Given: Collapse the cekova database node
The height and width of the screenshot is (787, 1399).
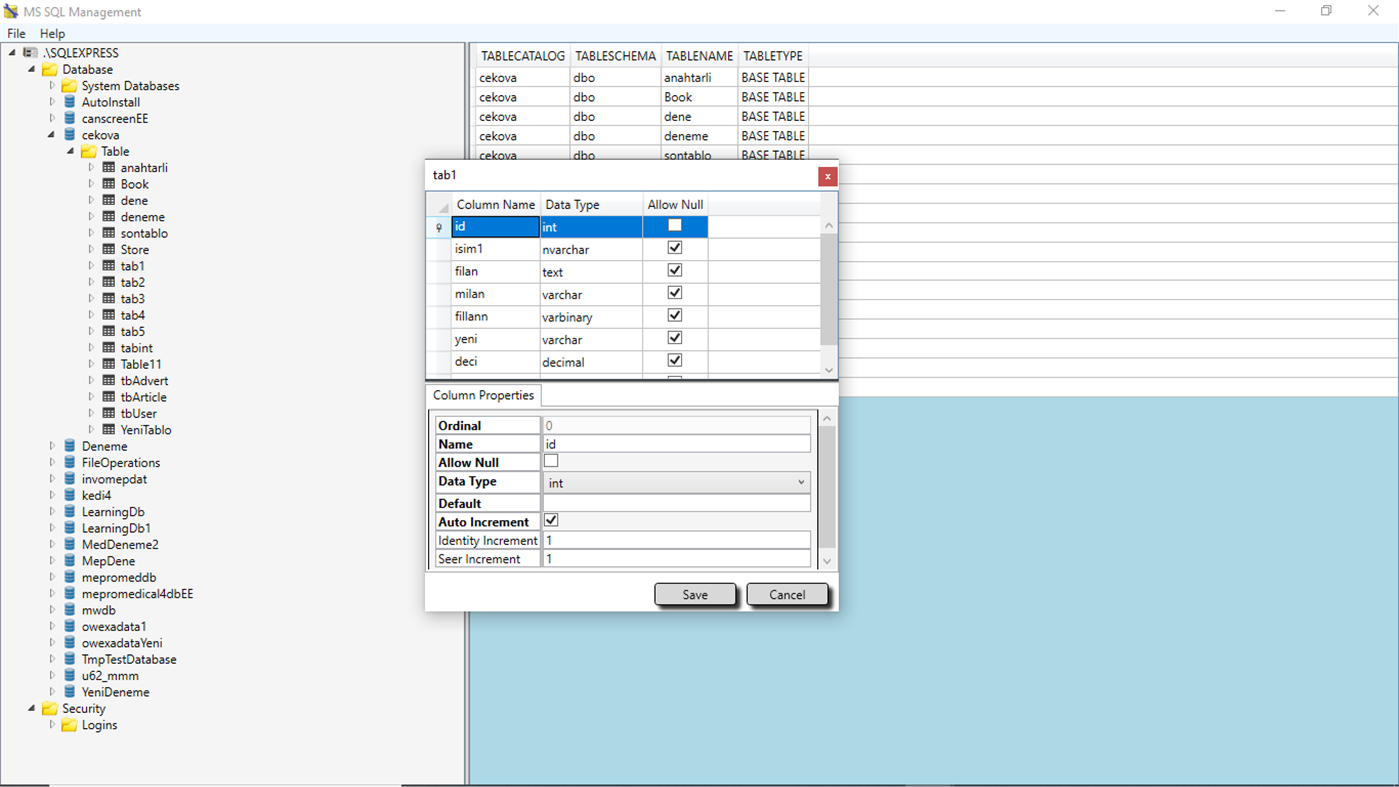Looking at the screenshot, I should pyautogui.click(x=51, y=135).
